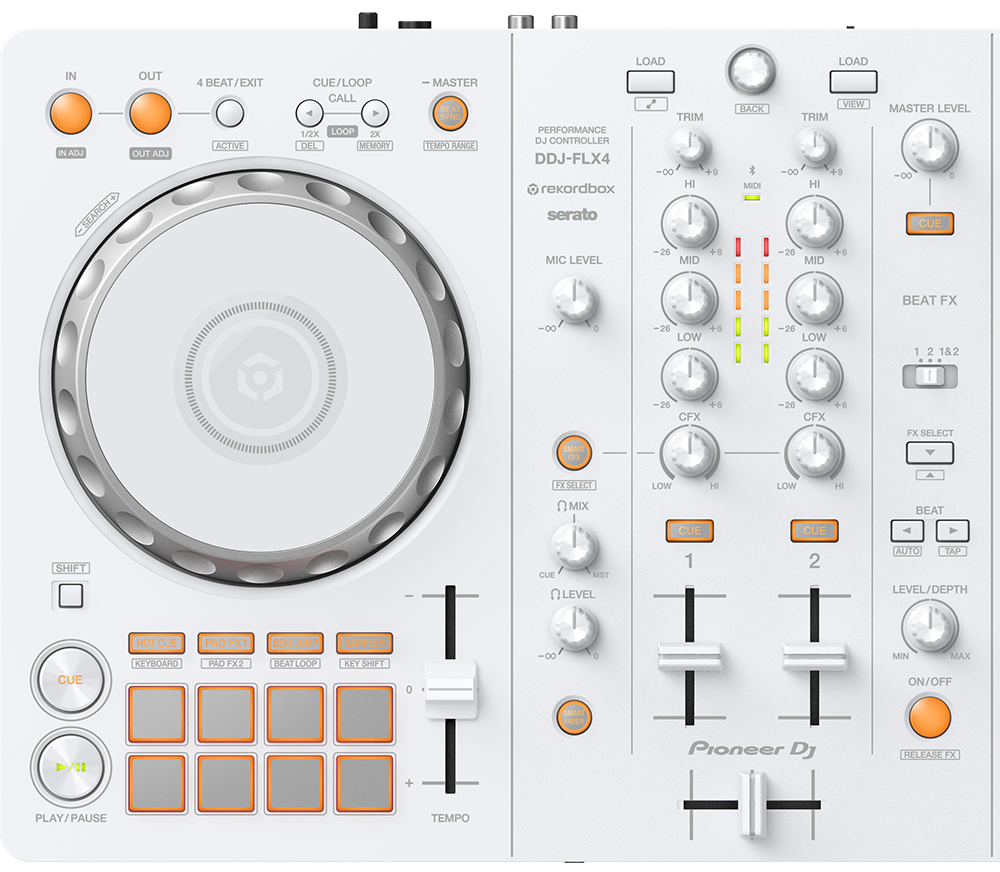Switch to SAMPLER pad mode
The height and width of the screenshot is (872, 1000).
point(364,643)
